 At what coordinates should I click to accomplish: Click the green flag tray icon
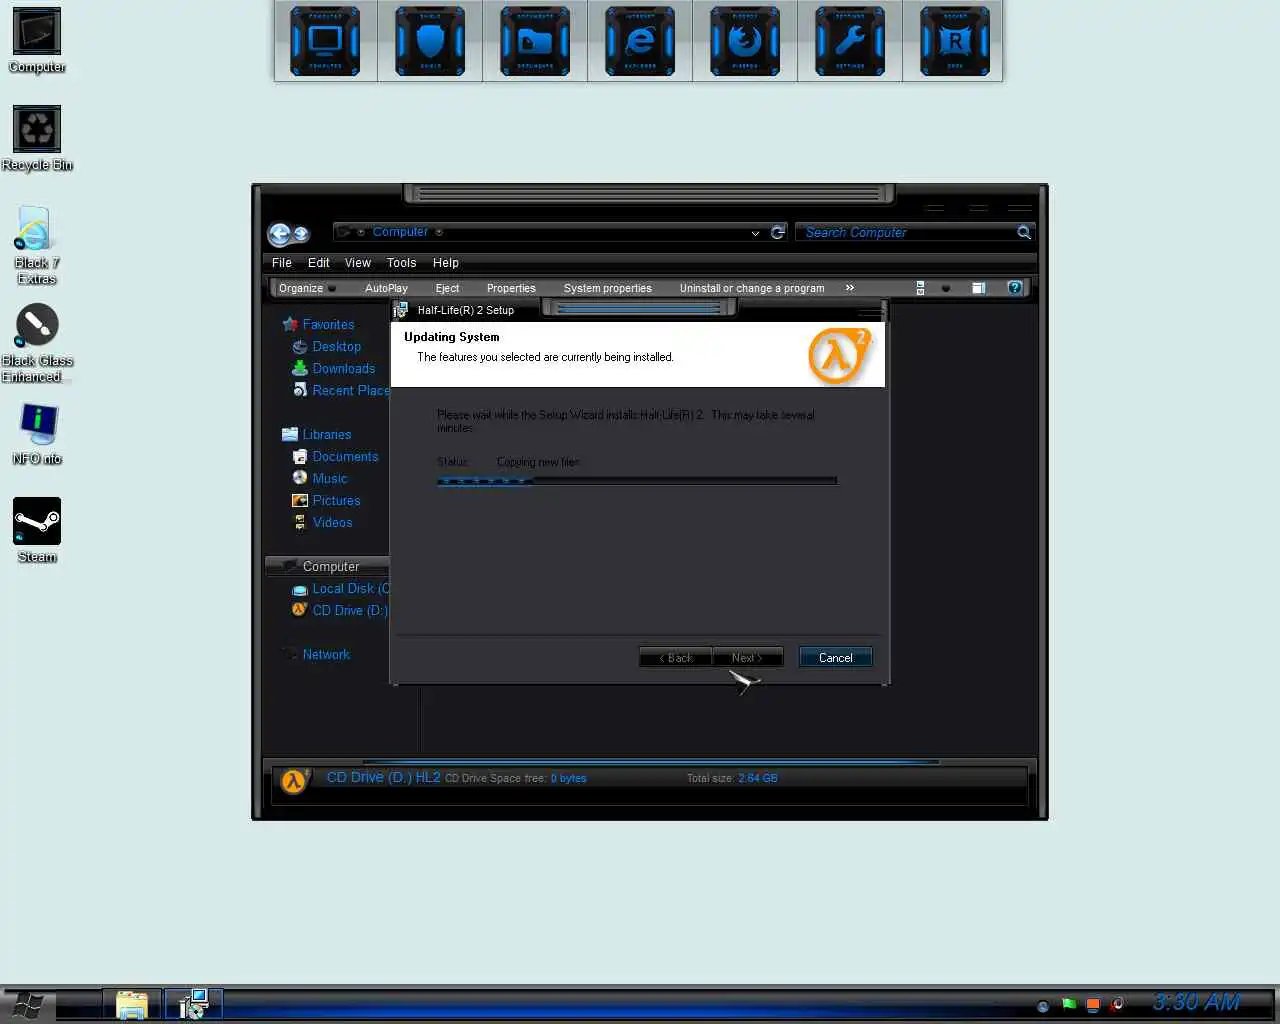[x=1069, y=1004]
